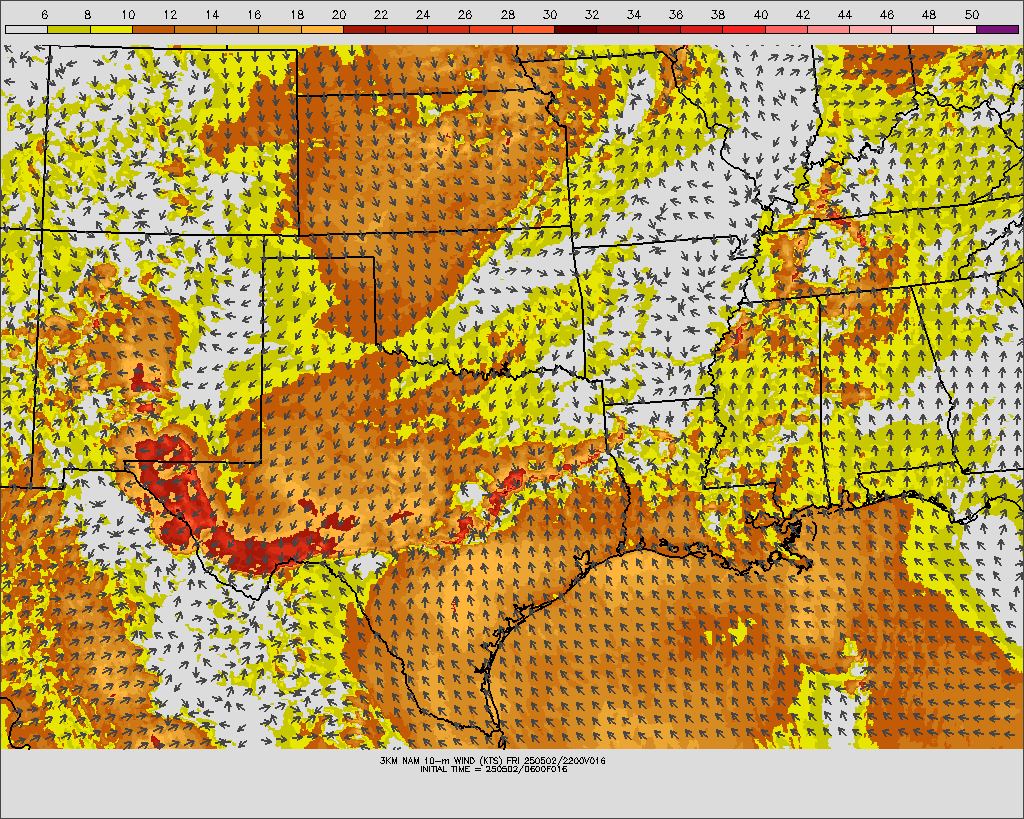This screenshot has width=1024, height=819.
Task: Click the legend number 14
Action: (x=212, y=14)
